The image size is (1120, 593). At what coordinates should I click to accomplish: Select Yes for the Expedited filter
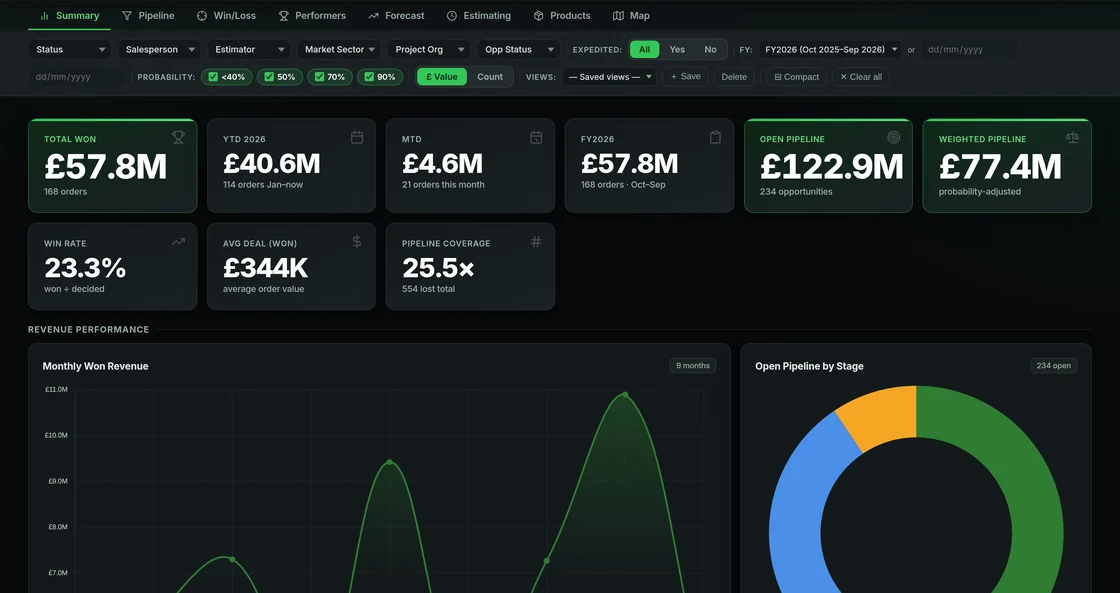(x=677, y=49)
